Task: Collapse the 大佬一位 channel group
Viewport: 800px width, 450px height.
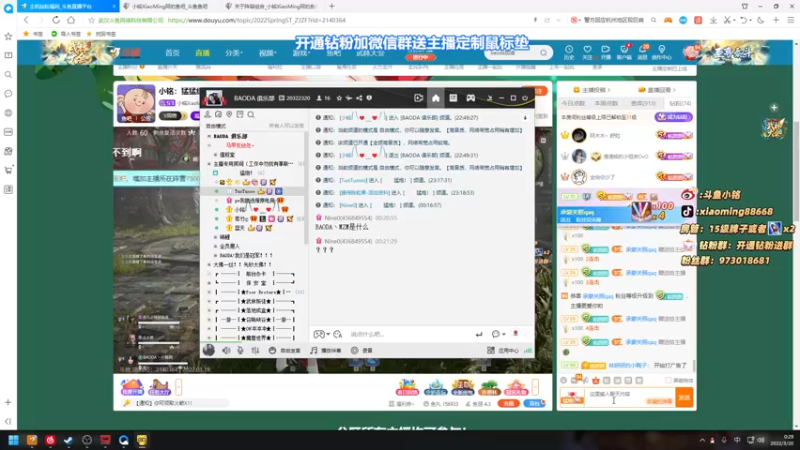Action: pos(209,264)
